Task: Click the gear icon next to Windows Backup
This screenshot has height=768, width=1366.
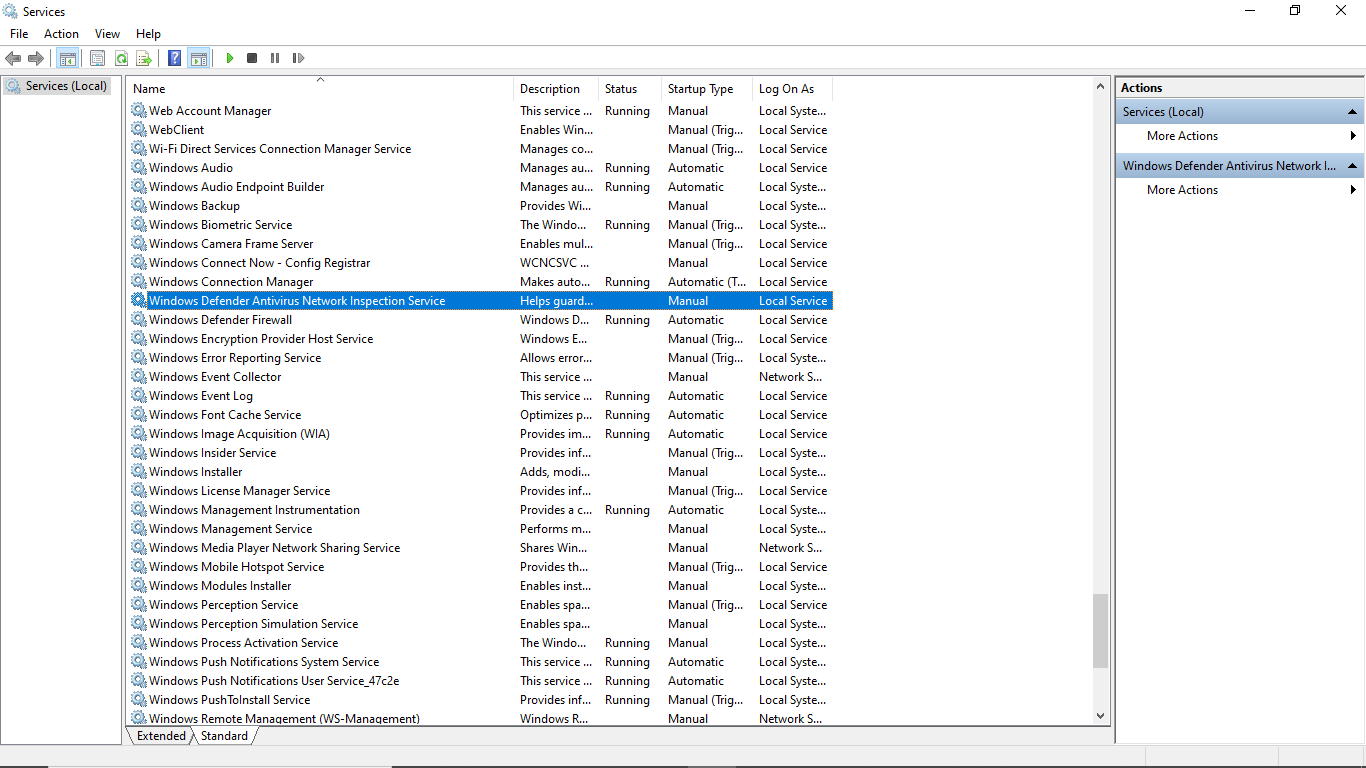Action: (x=138, y=206)
